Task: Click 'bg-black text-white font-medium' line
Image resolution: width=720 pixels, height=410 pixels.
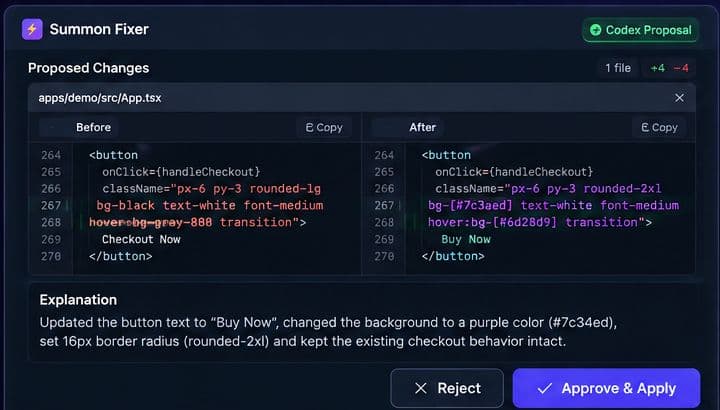Action: click(x=210, y=205)
